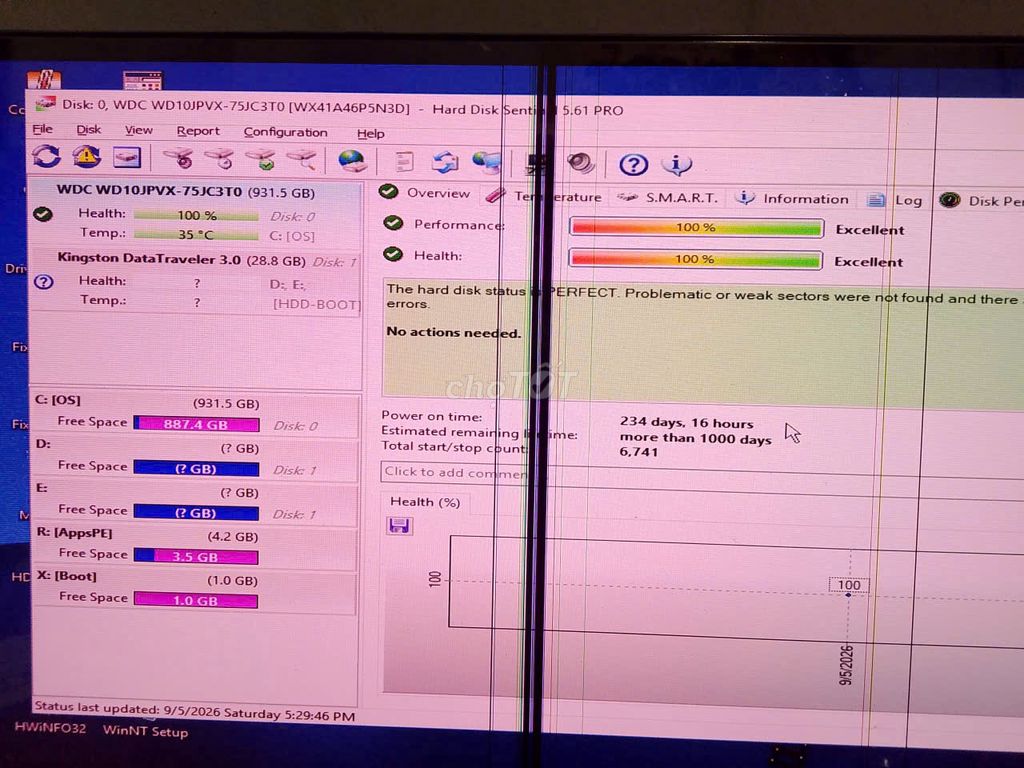Click the green check icon beside Overview Health row
The image size is (1024, 768).
click(x=392, y=254)
